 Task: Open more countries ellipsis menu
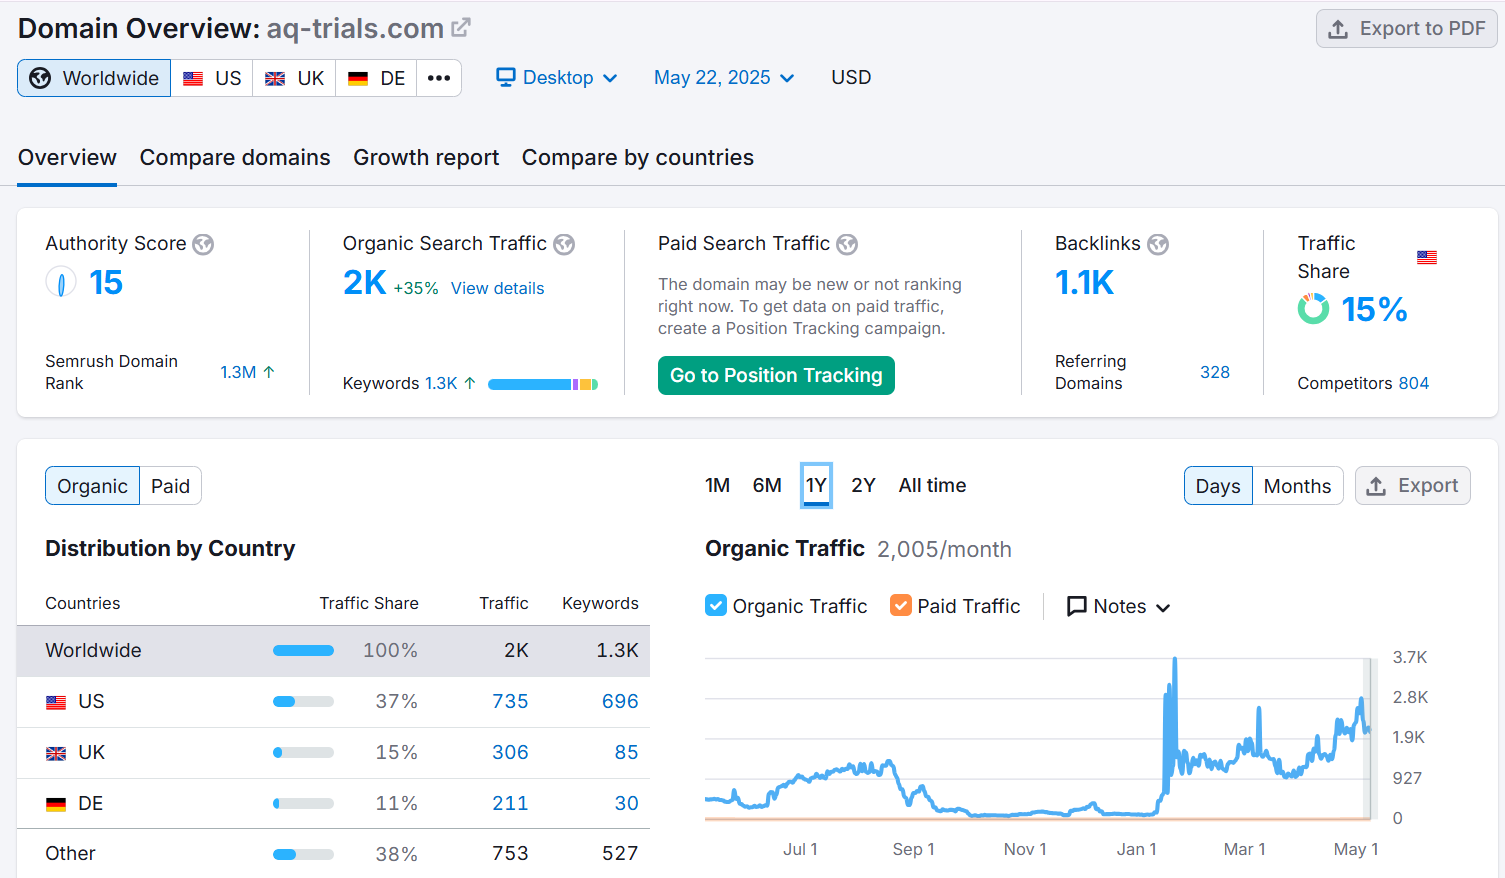[x=439, y=78]
